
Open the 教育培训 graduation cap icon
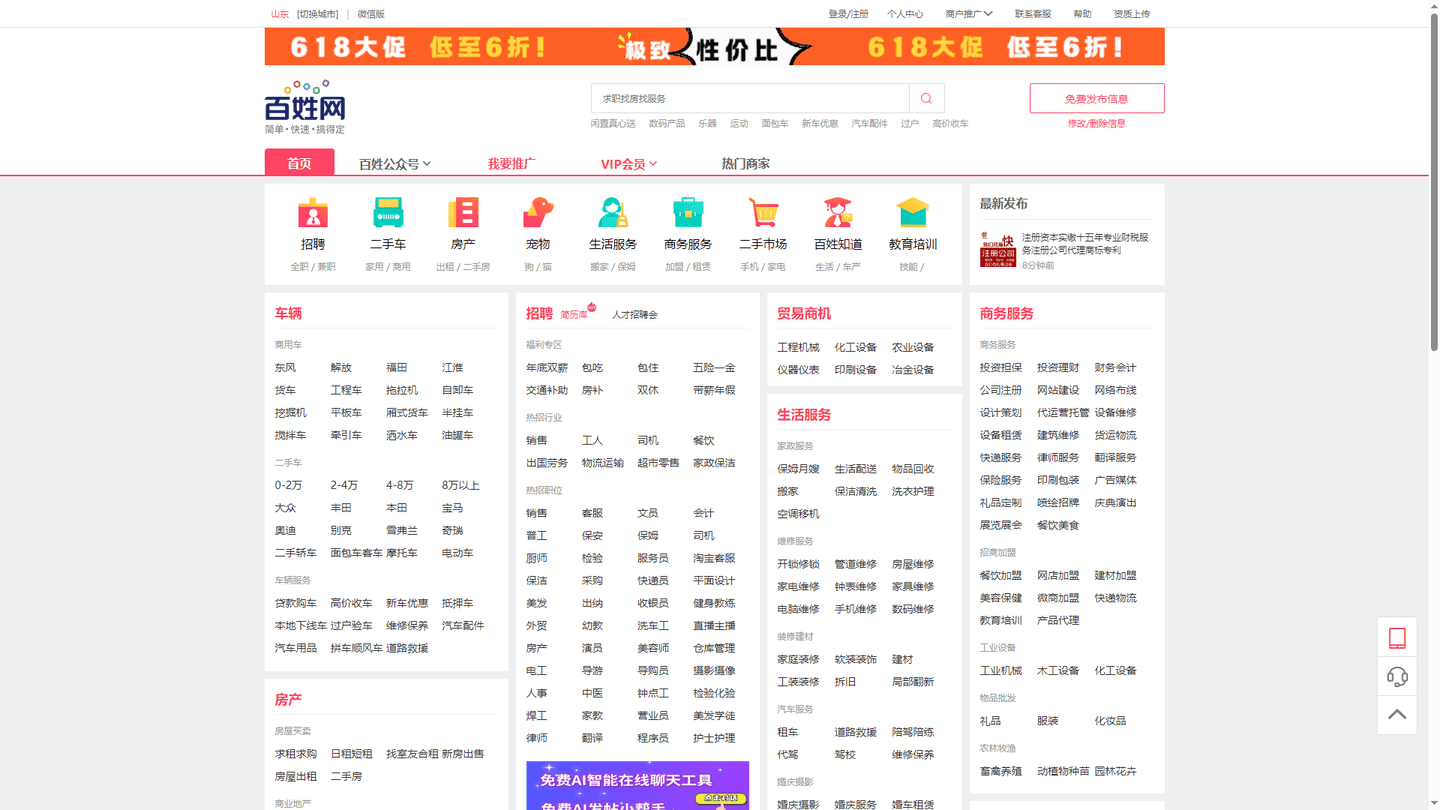[x=913, y=213]
